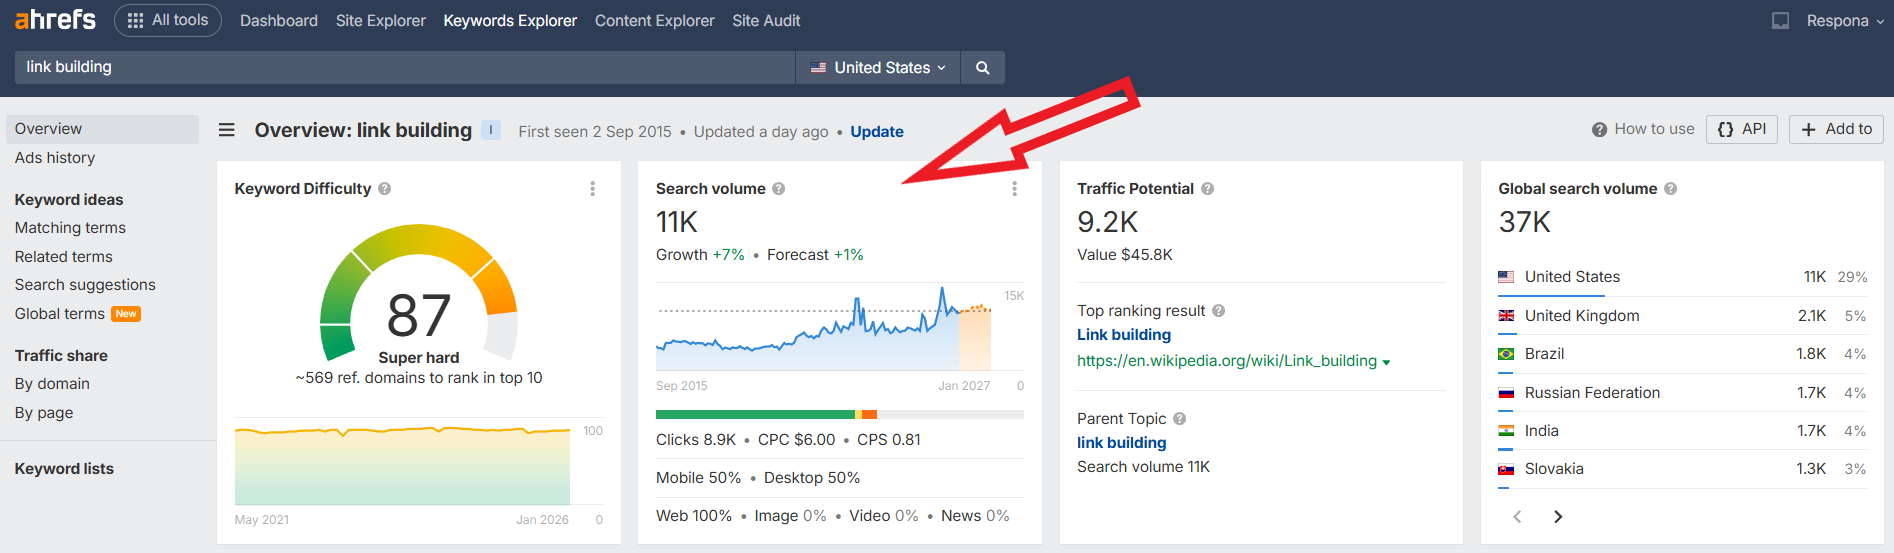Click the Add to button

coord(1836,129)
